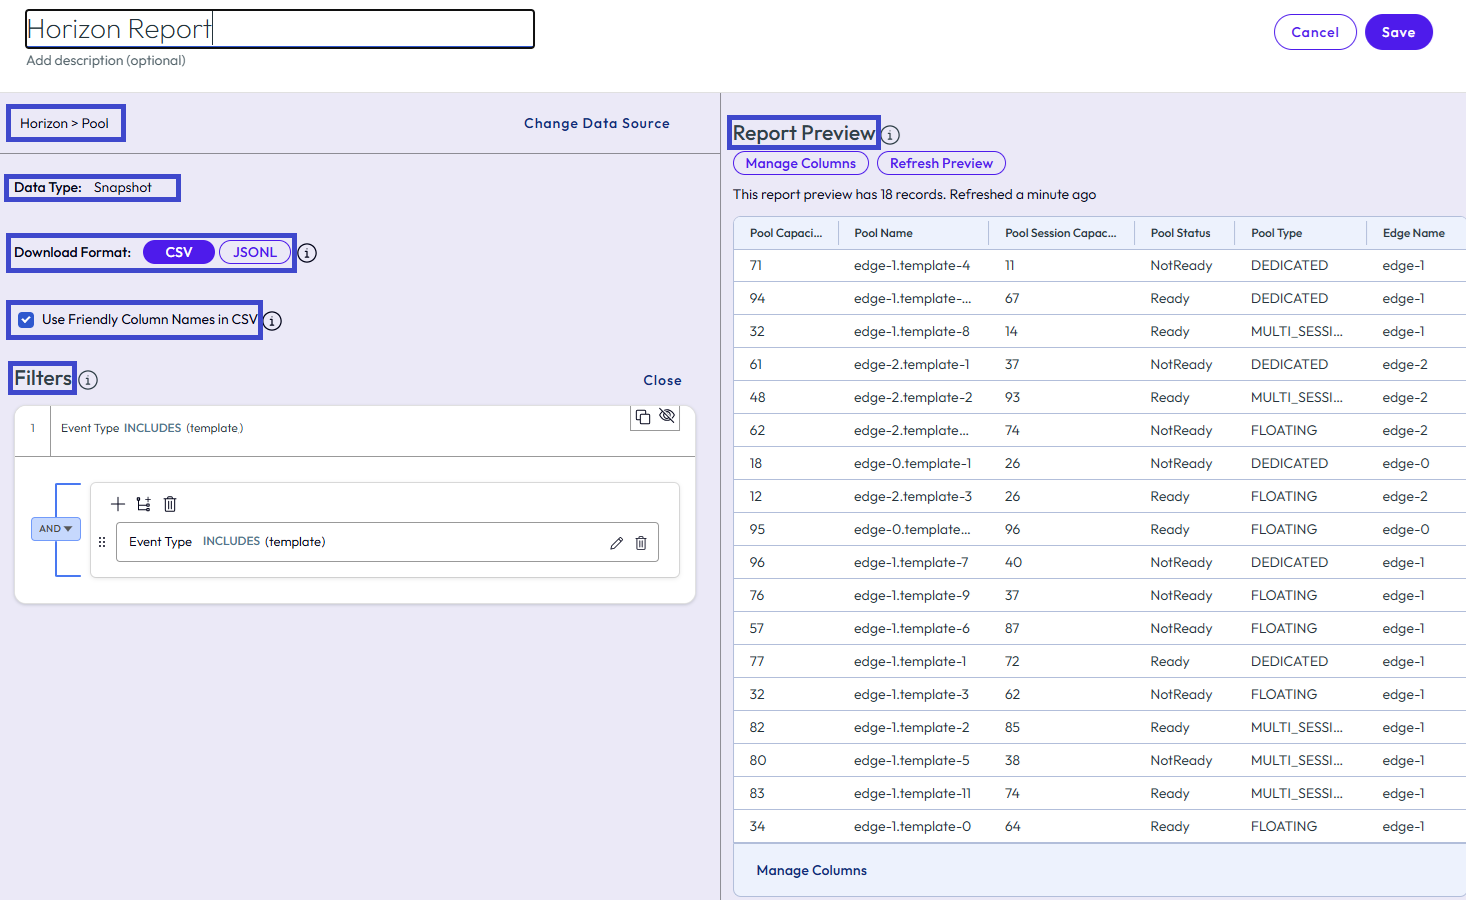Click Pool Session Capac... column header

1061,233
